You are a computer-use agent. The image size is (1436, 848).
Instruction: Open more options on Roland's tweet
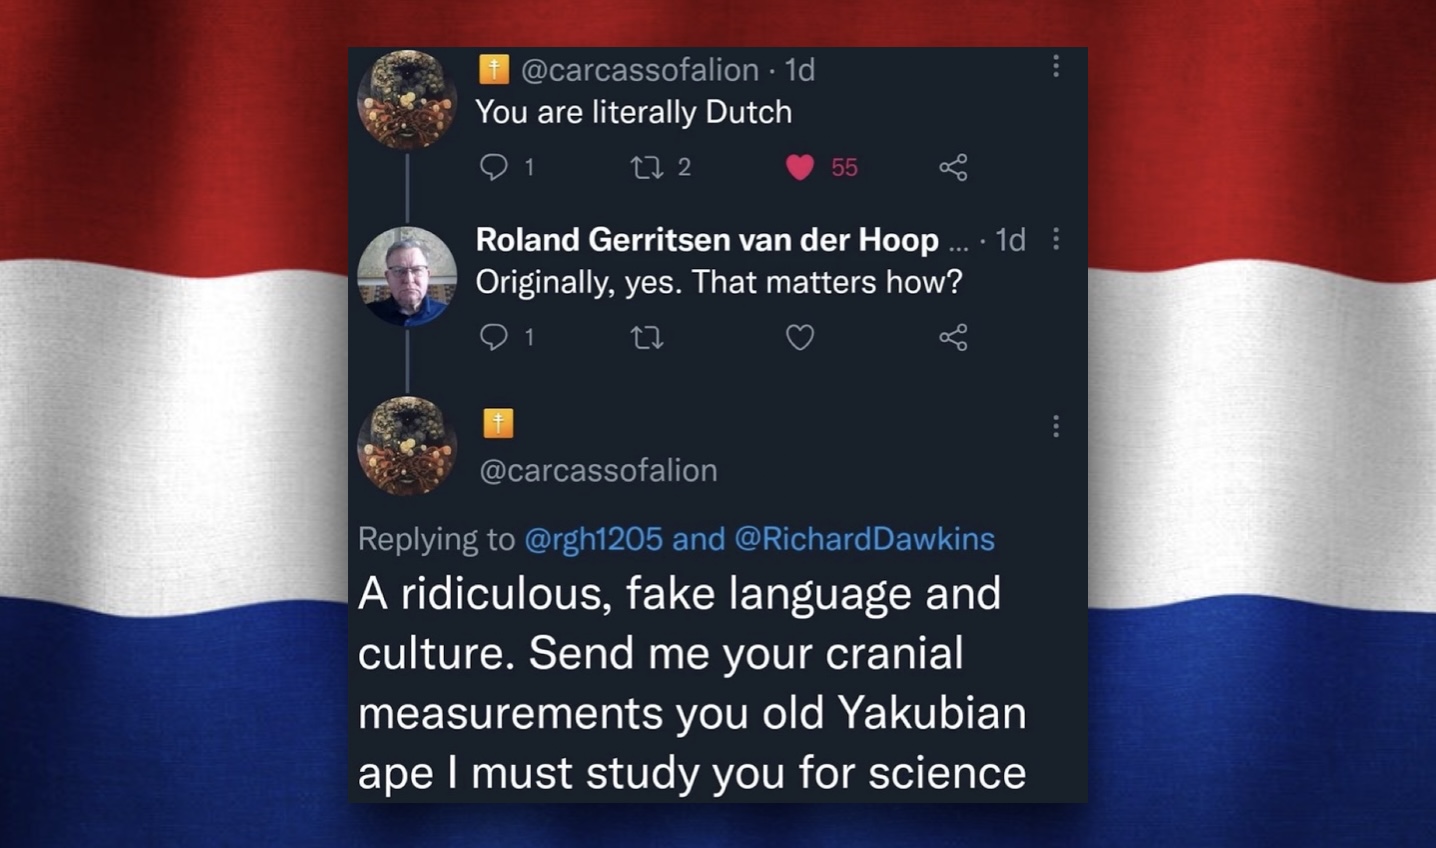[x=1056, y=239]
